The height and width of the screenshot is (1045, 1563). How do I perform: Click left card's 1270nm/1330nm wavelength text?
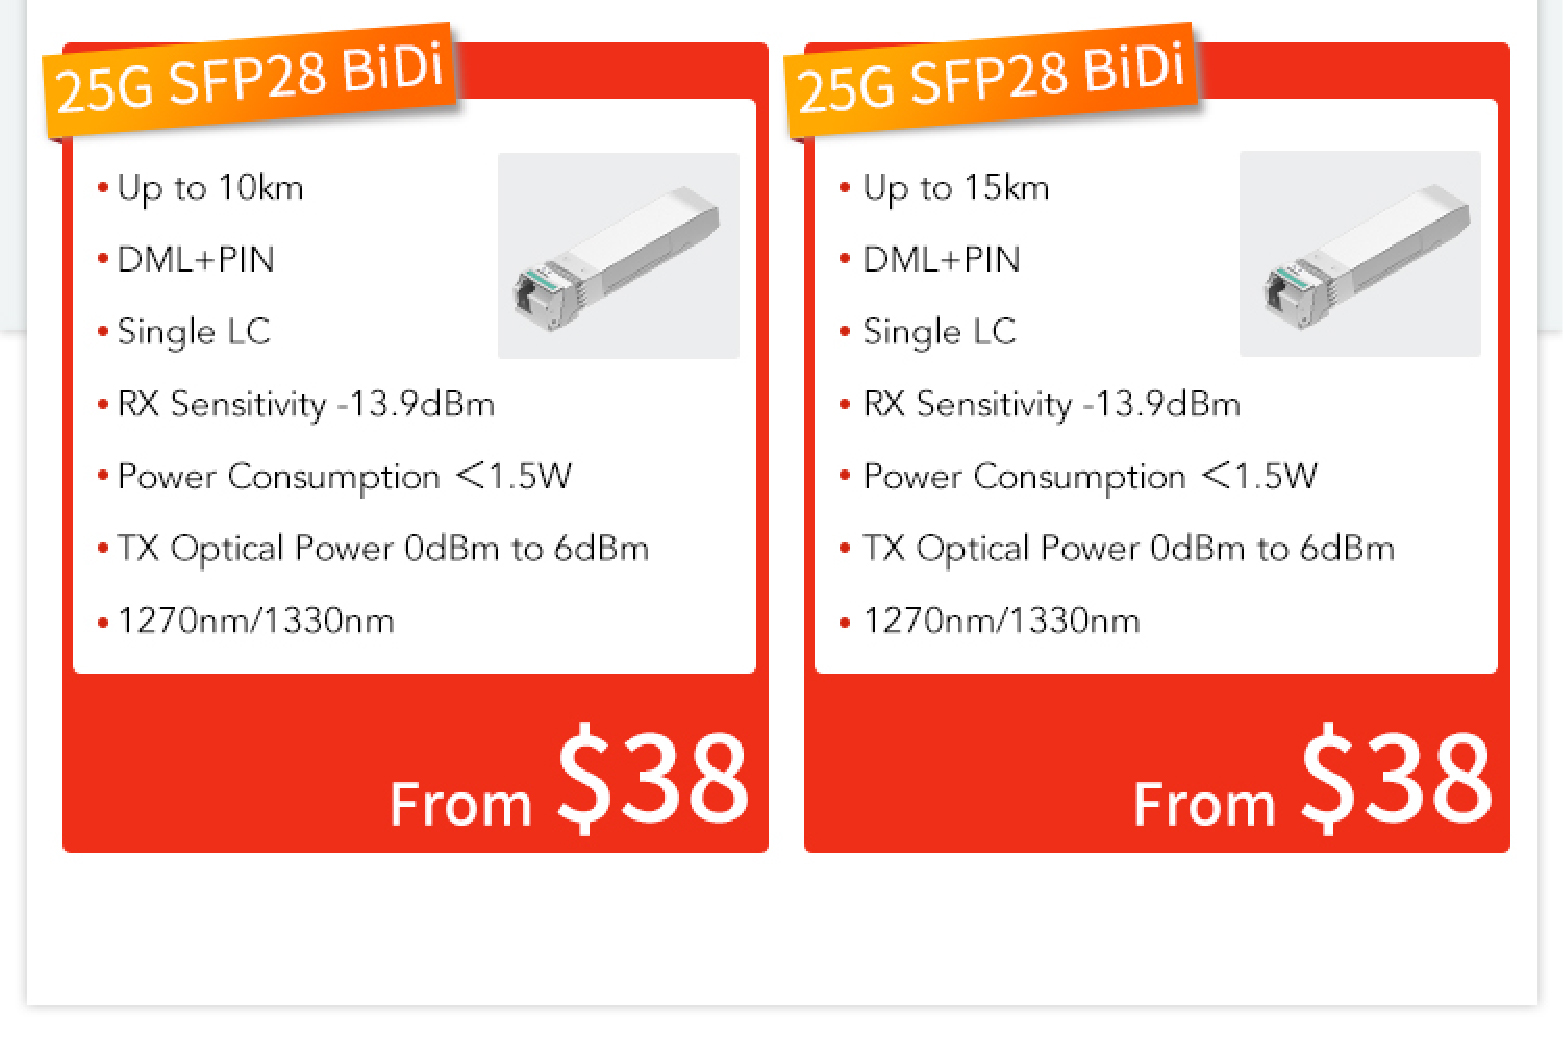tap(256, 621)
